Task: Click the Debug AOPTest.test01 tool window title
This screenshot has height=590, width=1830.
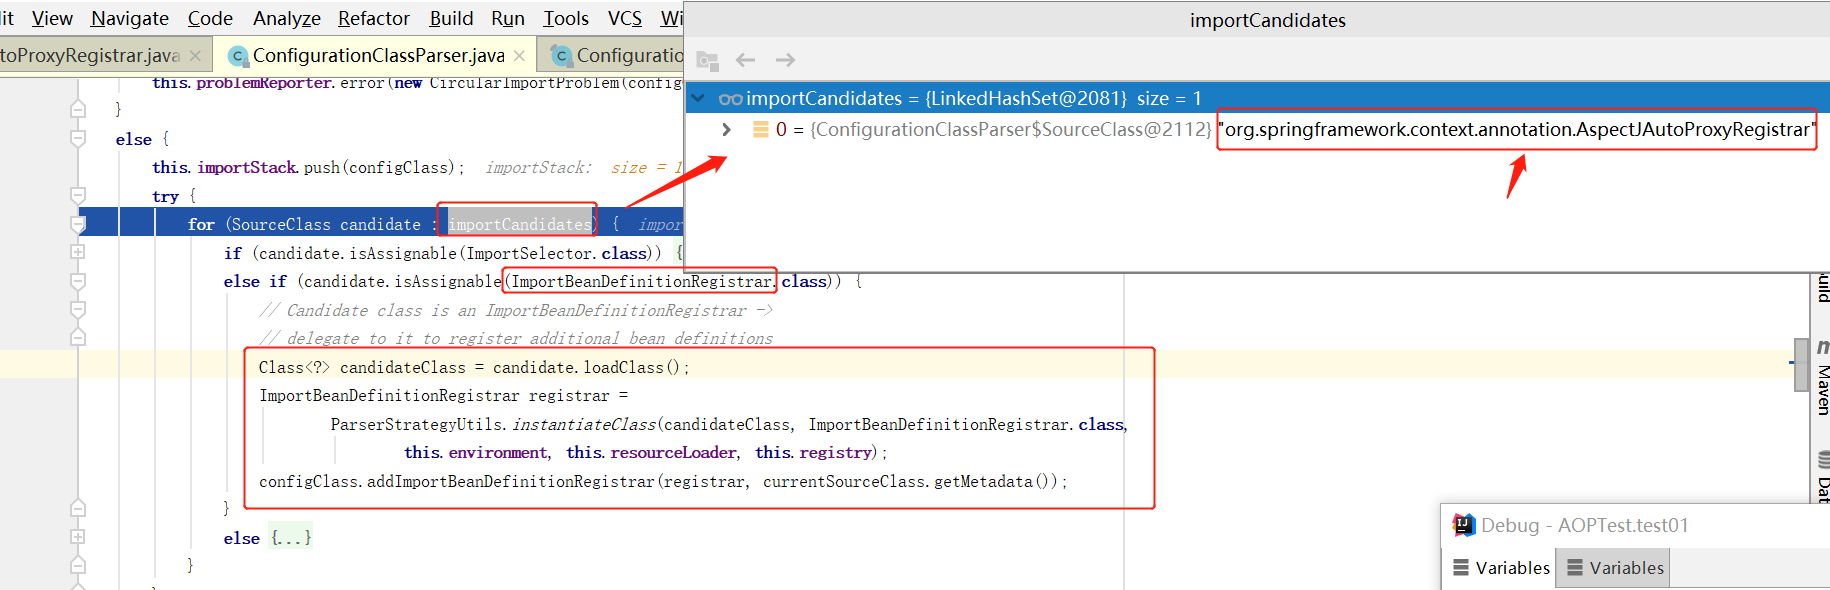Action: coord(1585,525)
